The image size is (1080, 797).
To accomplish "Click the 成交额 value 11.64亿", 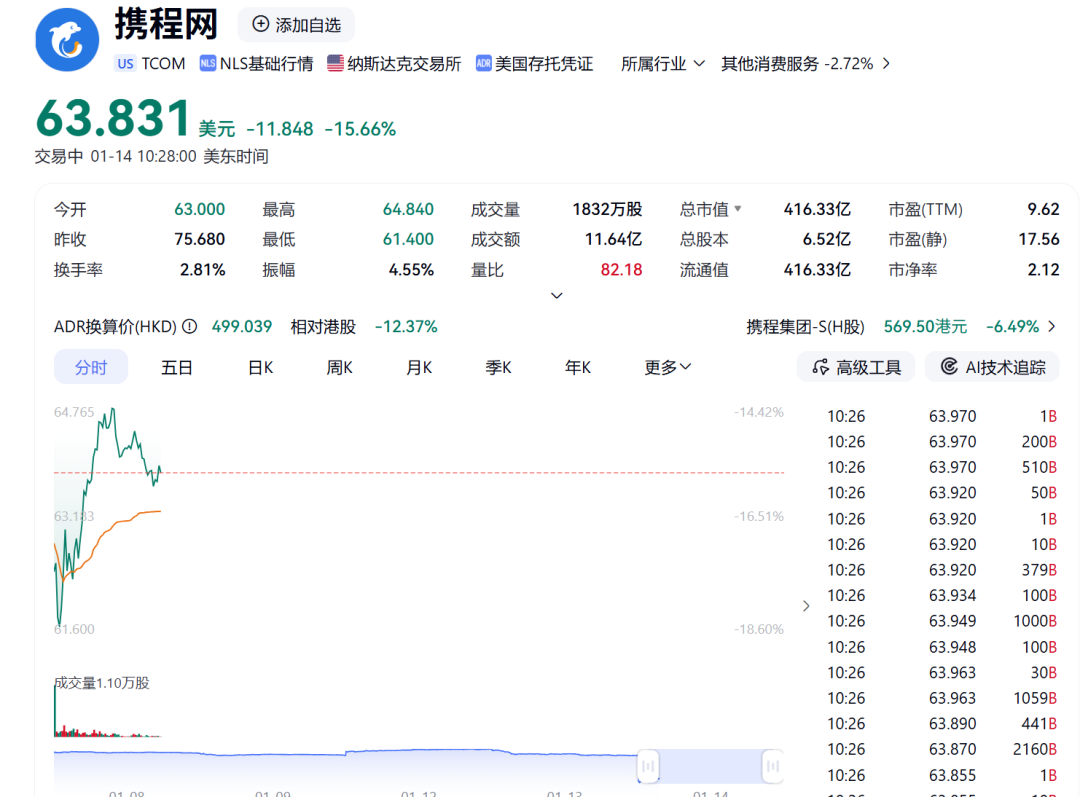I will [x=613, y=240].
